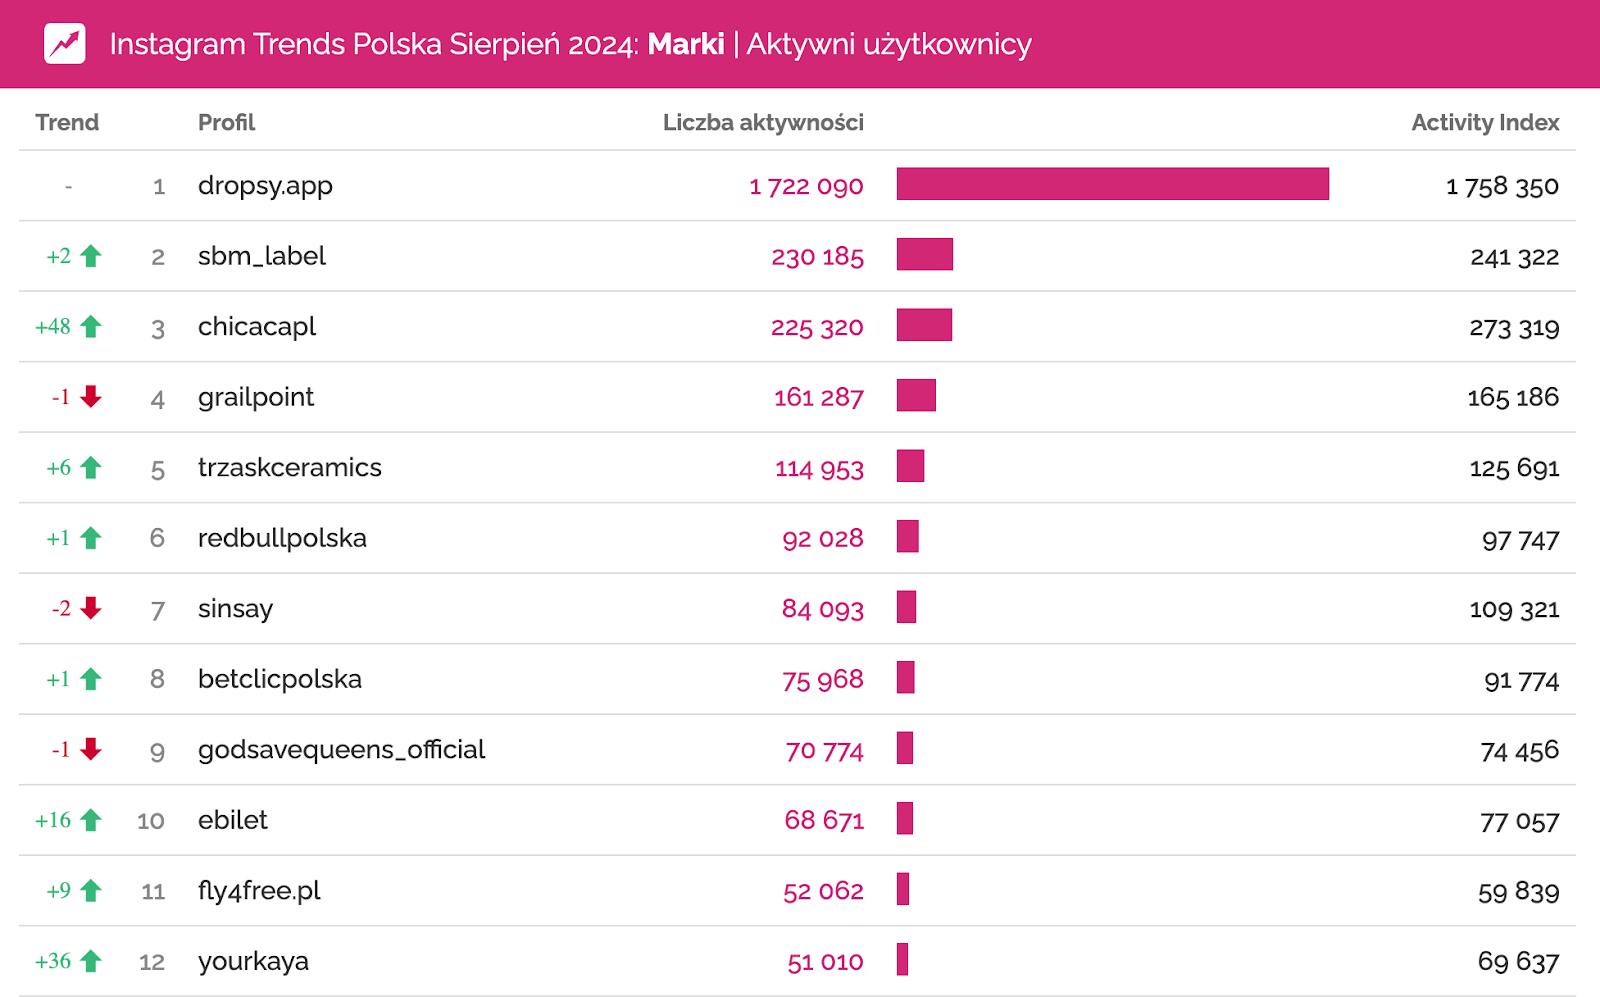Click the green up arrow beside sbm_label
The width and height of the screenshot is (1600, 997).
pos(91,256)
